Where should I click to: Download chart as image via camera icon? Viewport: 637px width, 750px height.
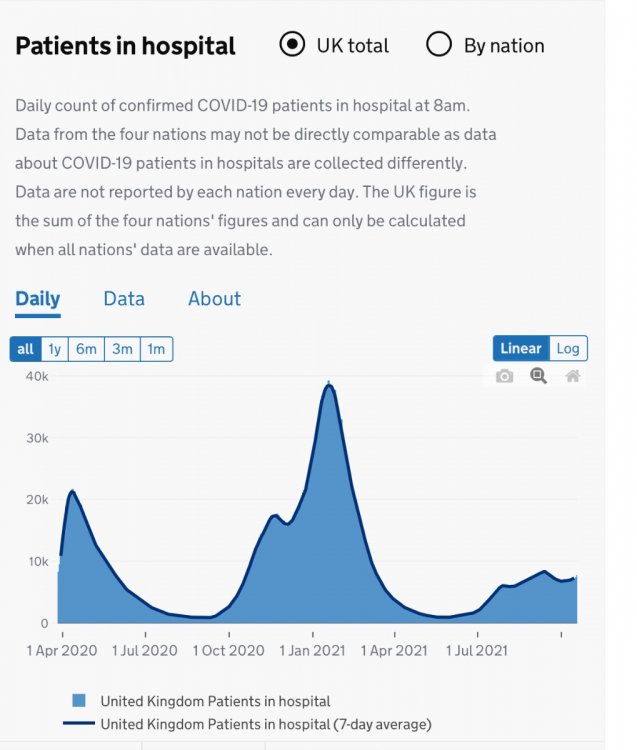point(505,376)
